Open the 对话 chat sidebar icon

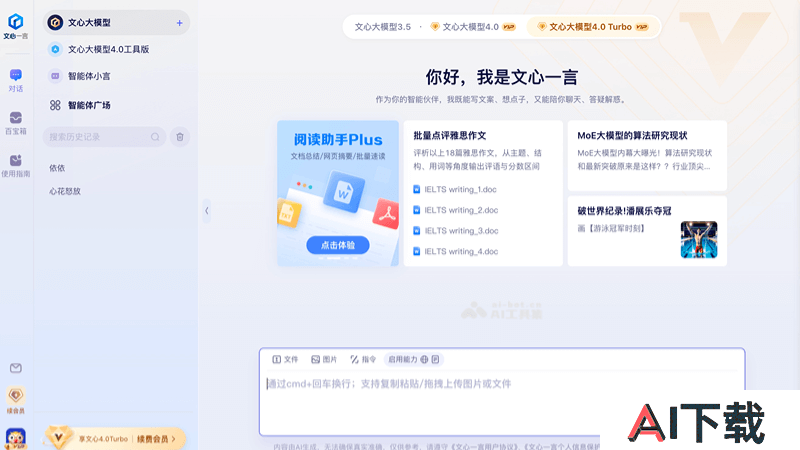click(16, 81)
